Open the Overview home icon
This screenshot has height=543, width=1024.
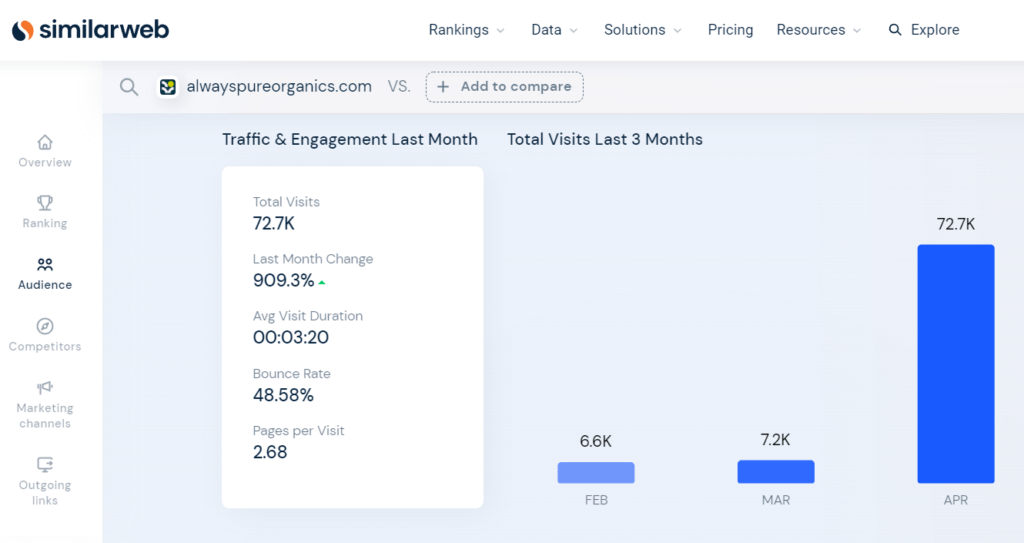tap(45, 142)
